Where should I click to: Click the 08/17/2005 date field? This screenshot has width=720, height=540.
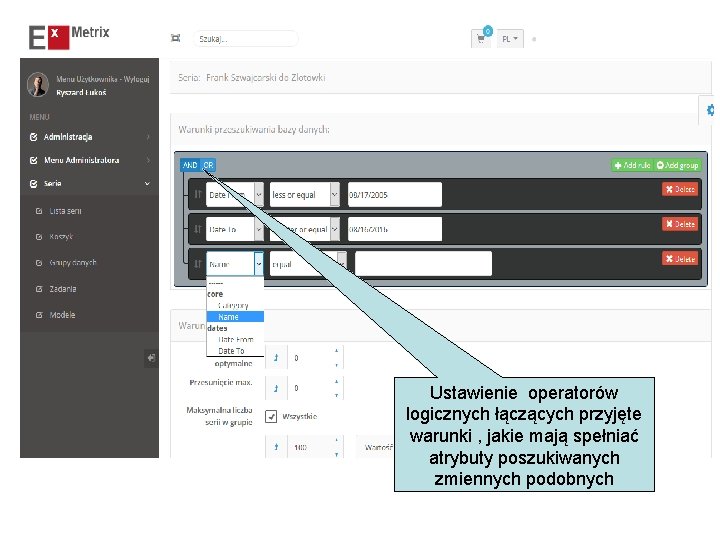395,195
